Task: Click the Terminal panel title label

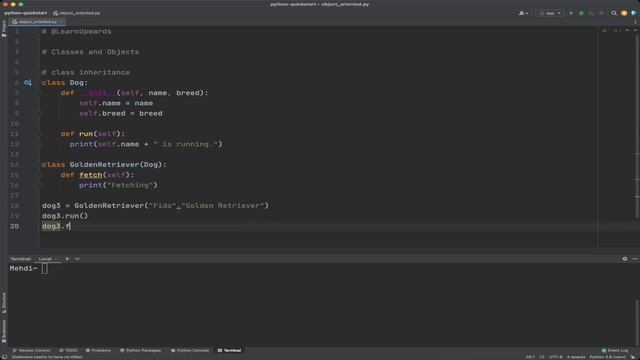Action: (x=20, y=259)
